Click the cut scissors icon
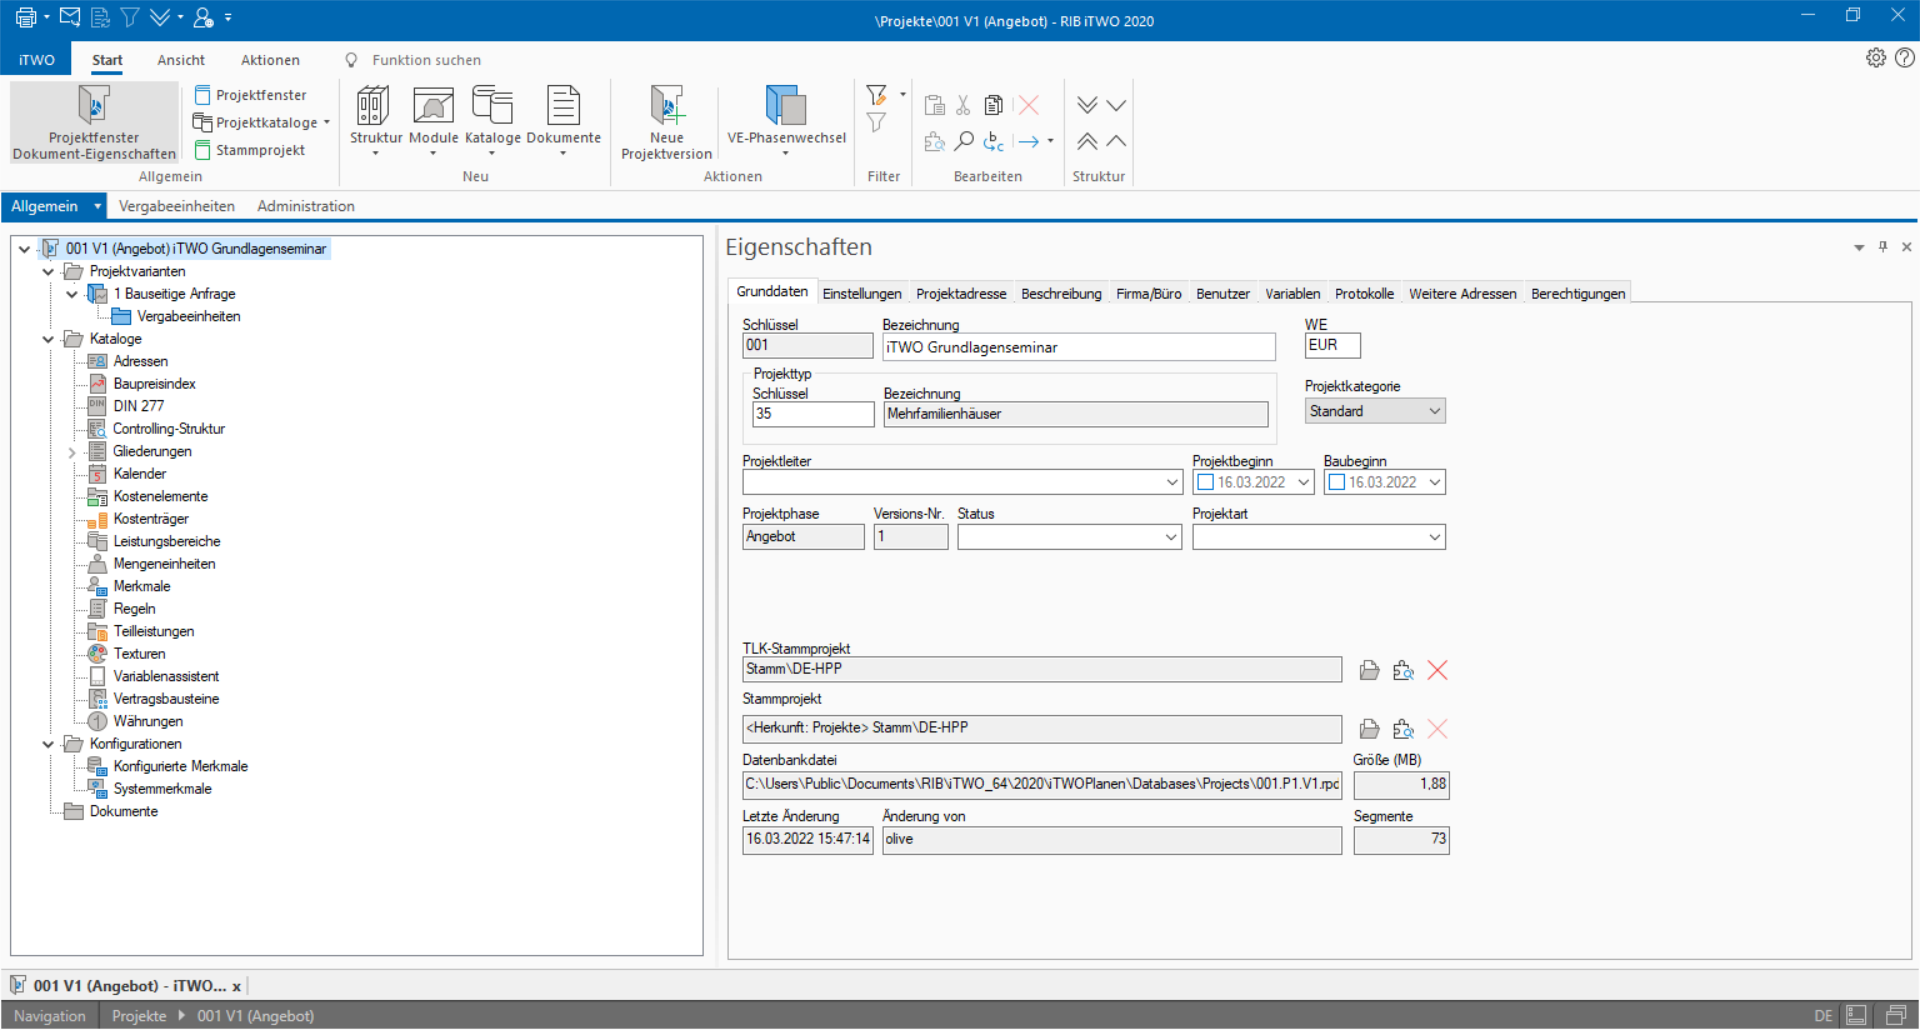The image size is (1920, 1030). 963,105
